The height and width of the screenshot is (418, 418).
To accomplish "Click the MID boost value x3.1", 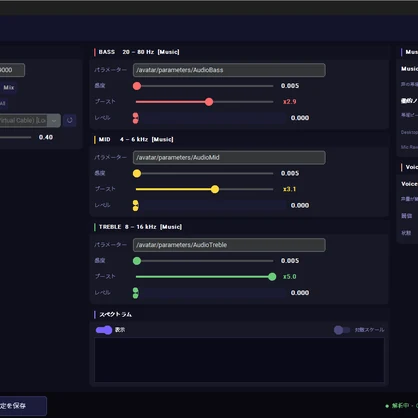I will pos(289,189).
